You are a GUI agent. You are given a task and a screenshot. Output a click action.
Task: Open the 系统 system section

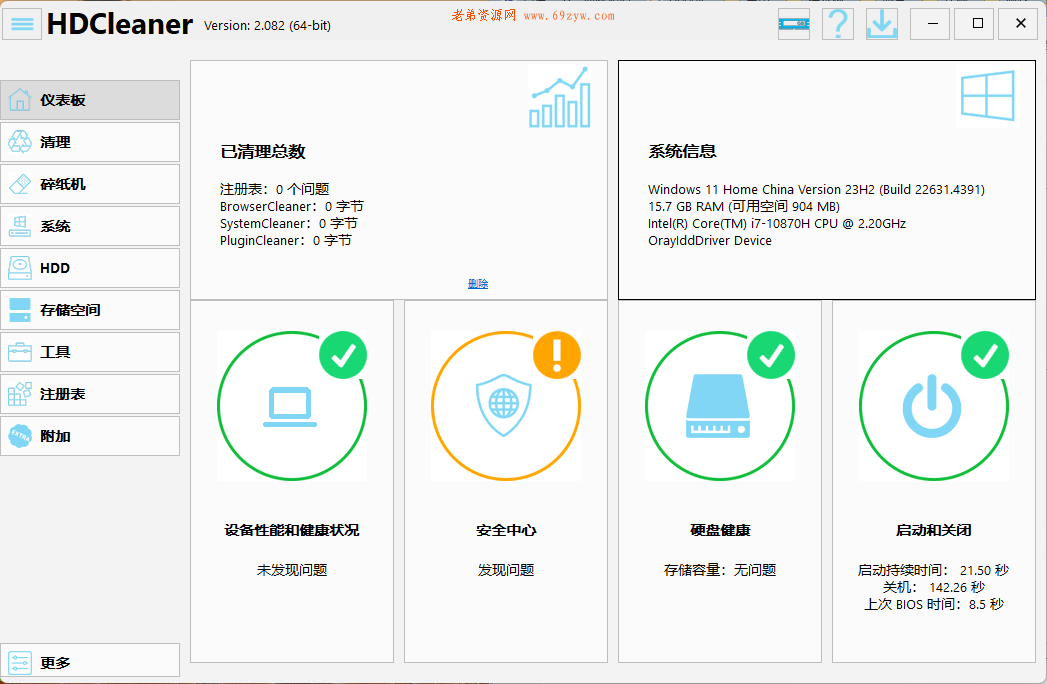pyautogui.click(x=90, y=226)
